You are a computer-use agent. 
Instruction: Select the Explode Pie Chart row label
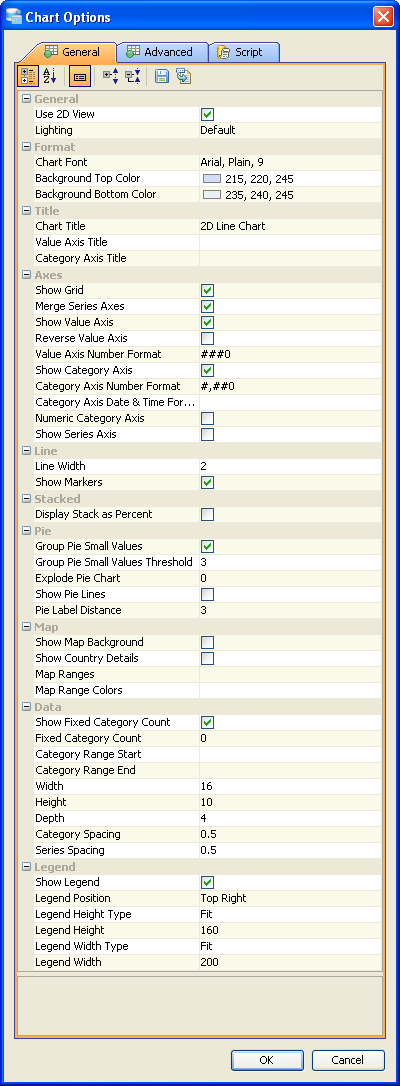tap(78, 578)
